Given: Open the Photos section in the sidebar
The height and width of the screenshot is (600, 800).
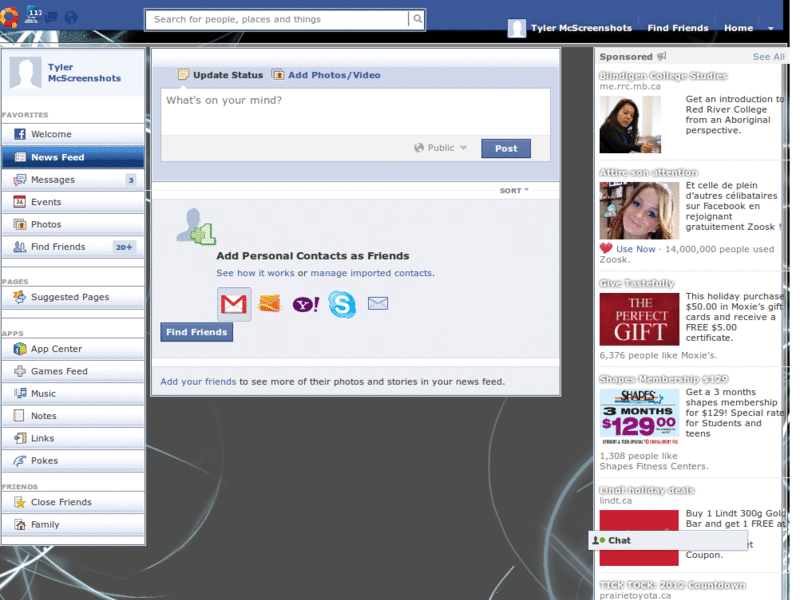Looking at the screenshot, I should point(45,223).
